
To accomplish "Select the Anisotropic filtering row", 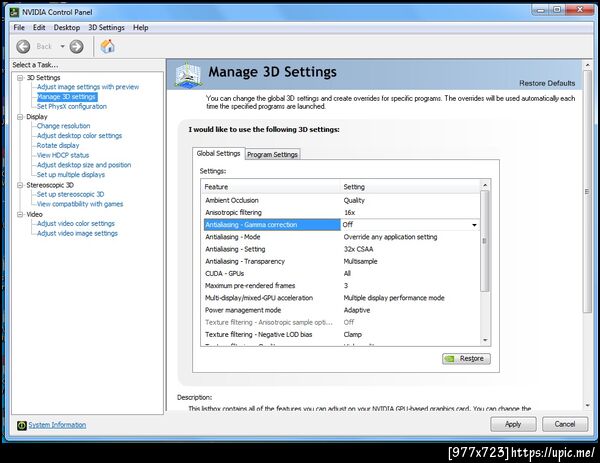I will 341,213.
